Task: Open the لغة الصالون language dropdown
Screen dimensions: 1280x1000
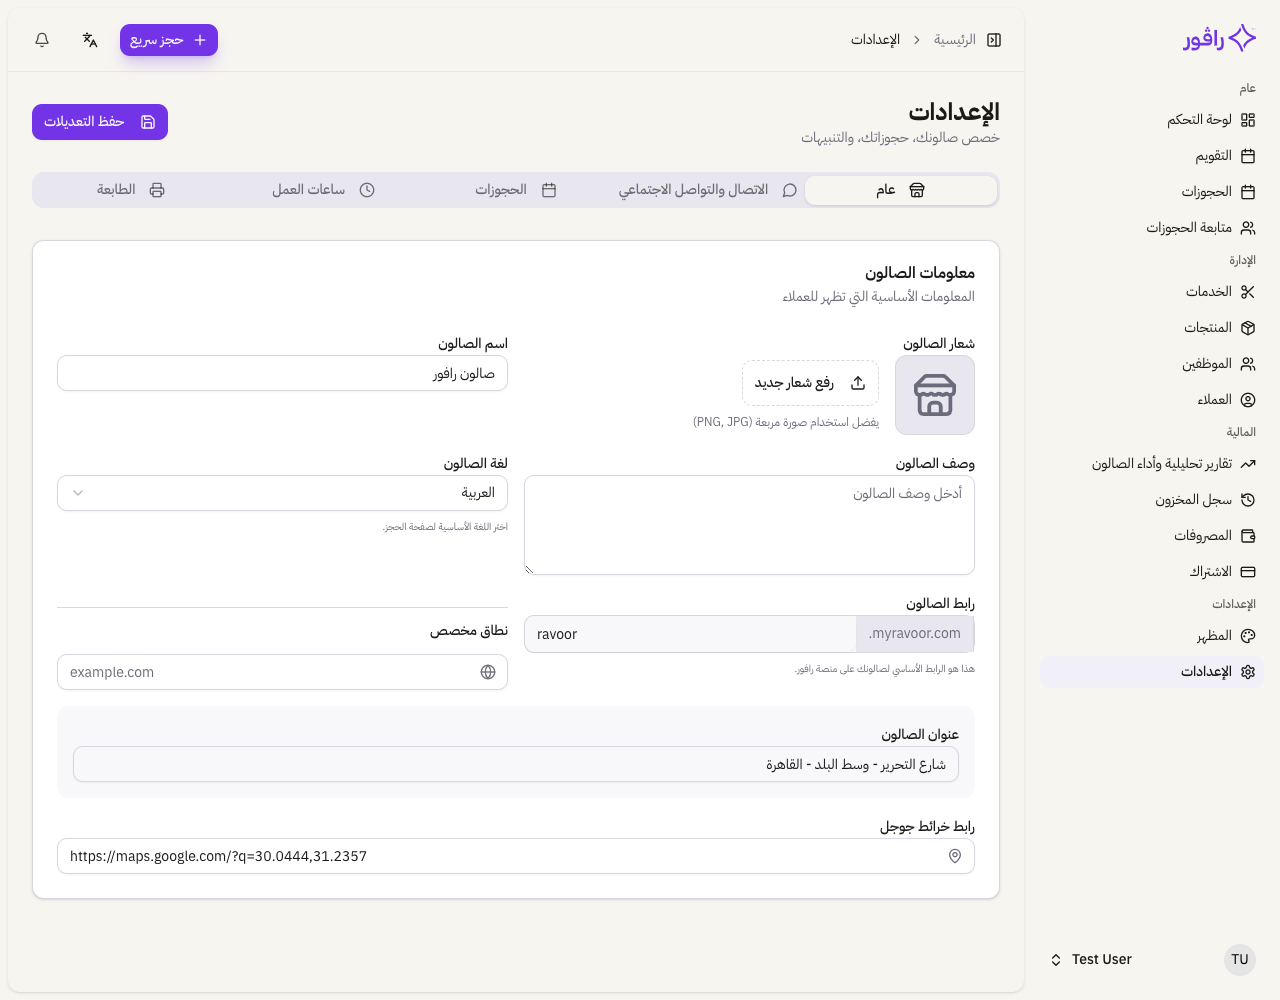Action: [282, 493]
